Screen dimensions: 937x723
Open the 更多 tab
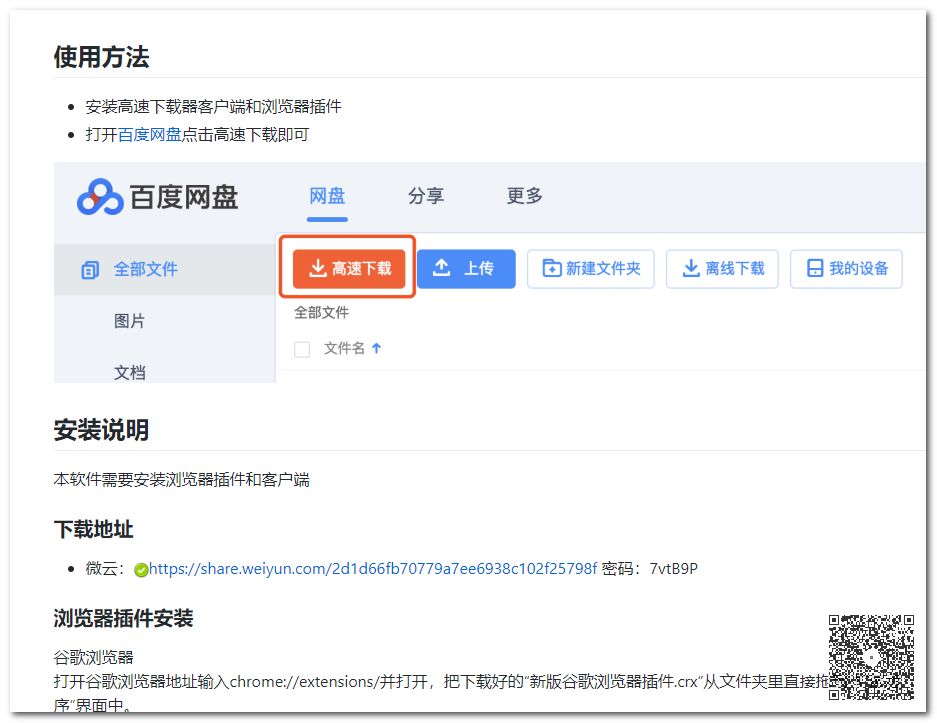point(524,196)
